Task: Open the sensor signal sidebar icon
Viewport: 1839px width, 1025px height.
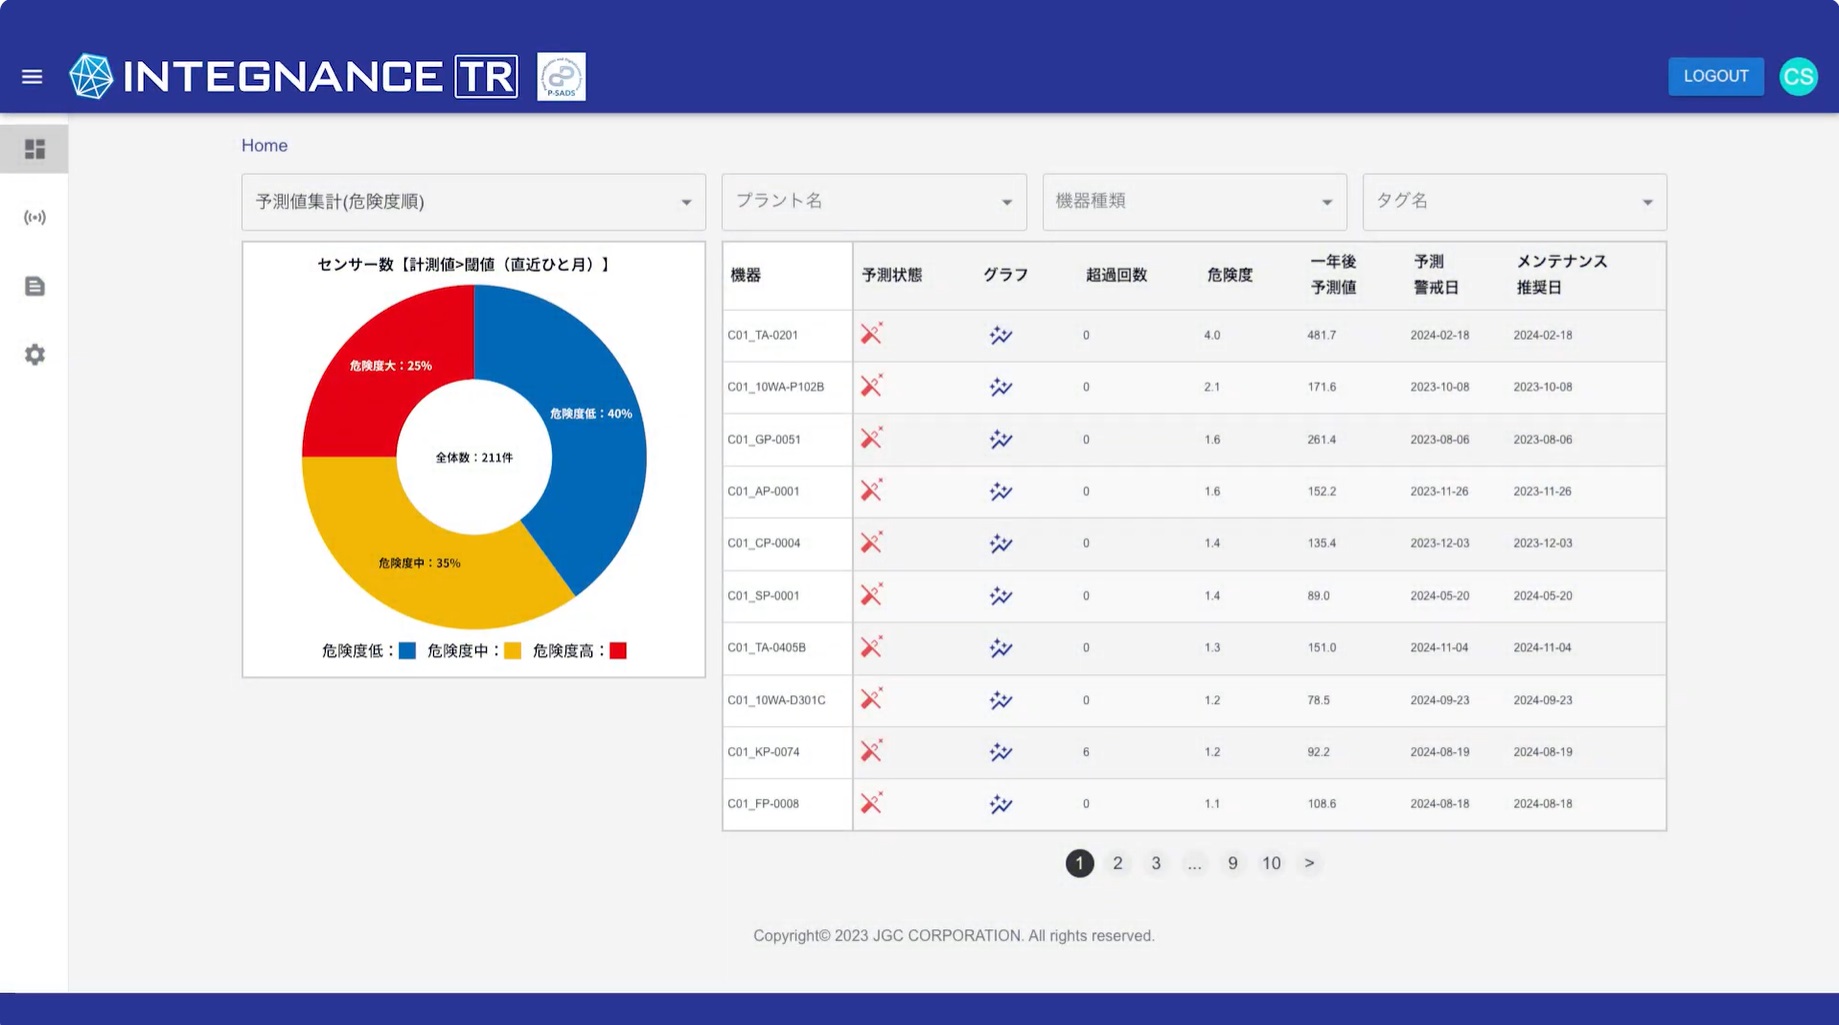Action: click(x=35, y=217)
